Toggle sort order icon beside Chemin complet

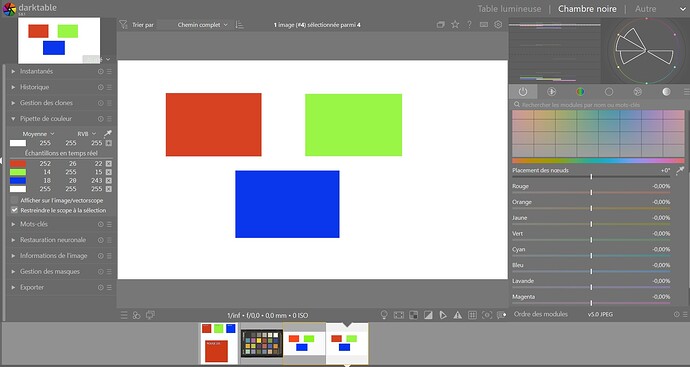pos(239,25)
